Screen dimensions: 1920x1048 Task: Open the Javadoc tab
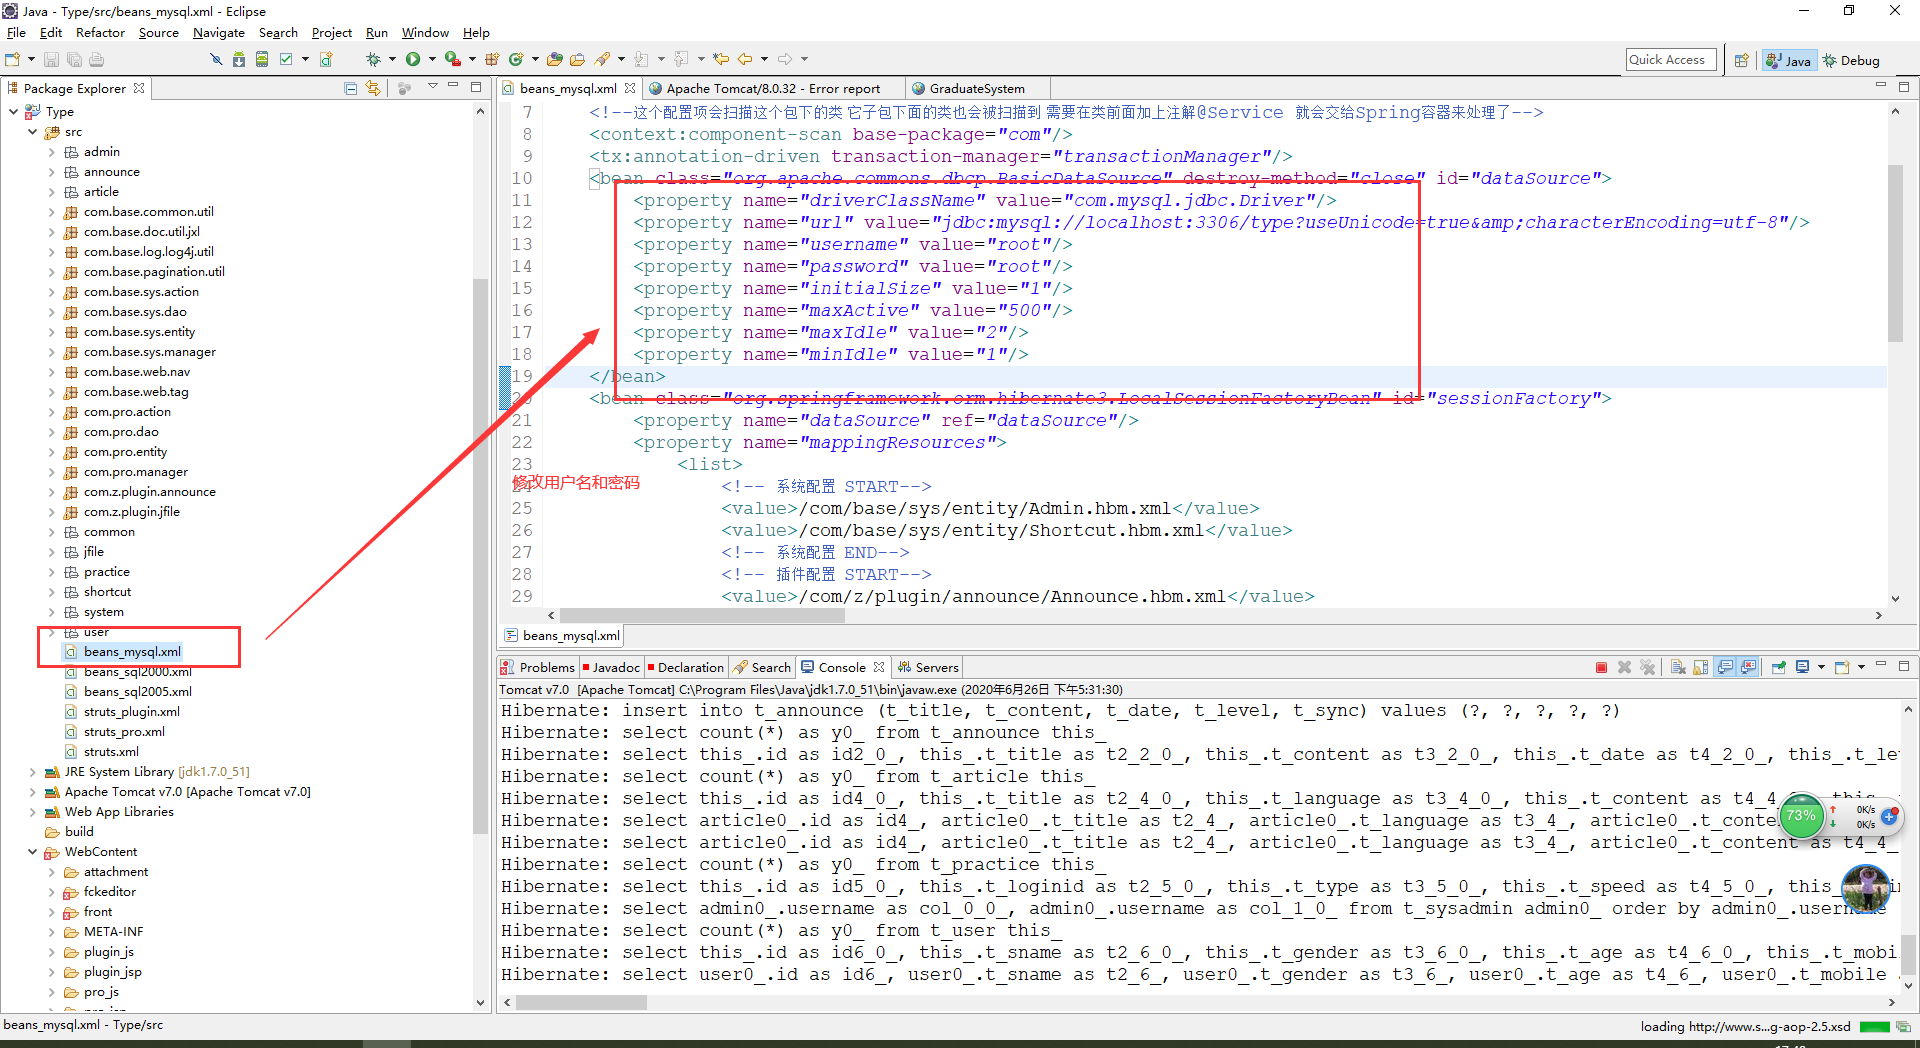click(x=611, y=667)
